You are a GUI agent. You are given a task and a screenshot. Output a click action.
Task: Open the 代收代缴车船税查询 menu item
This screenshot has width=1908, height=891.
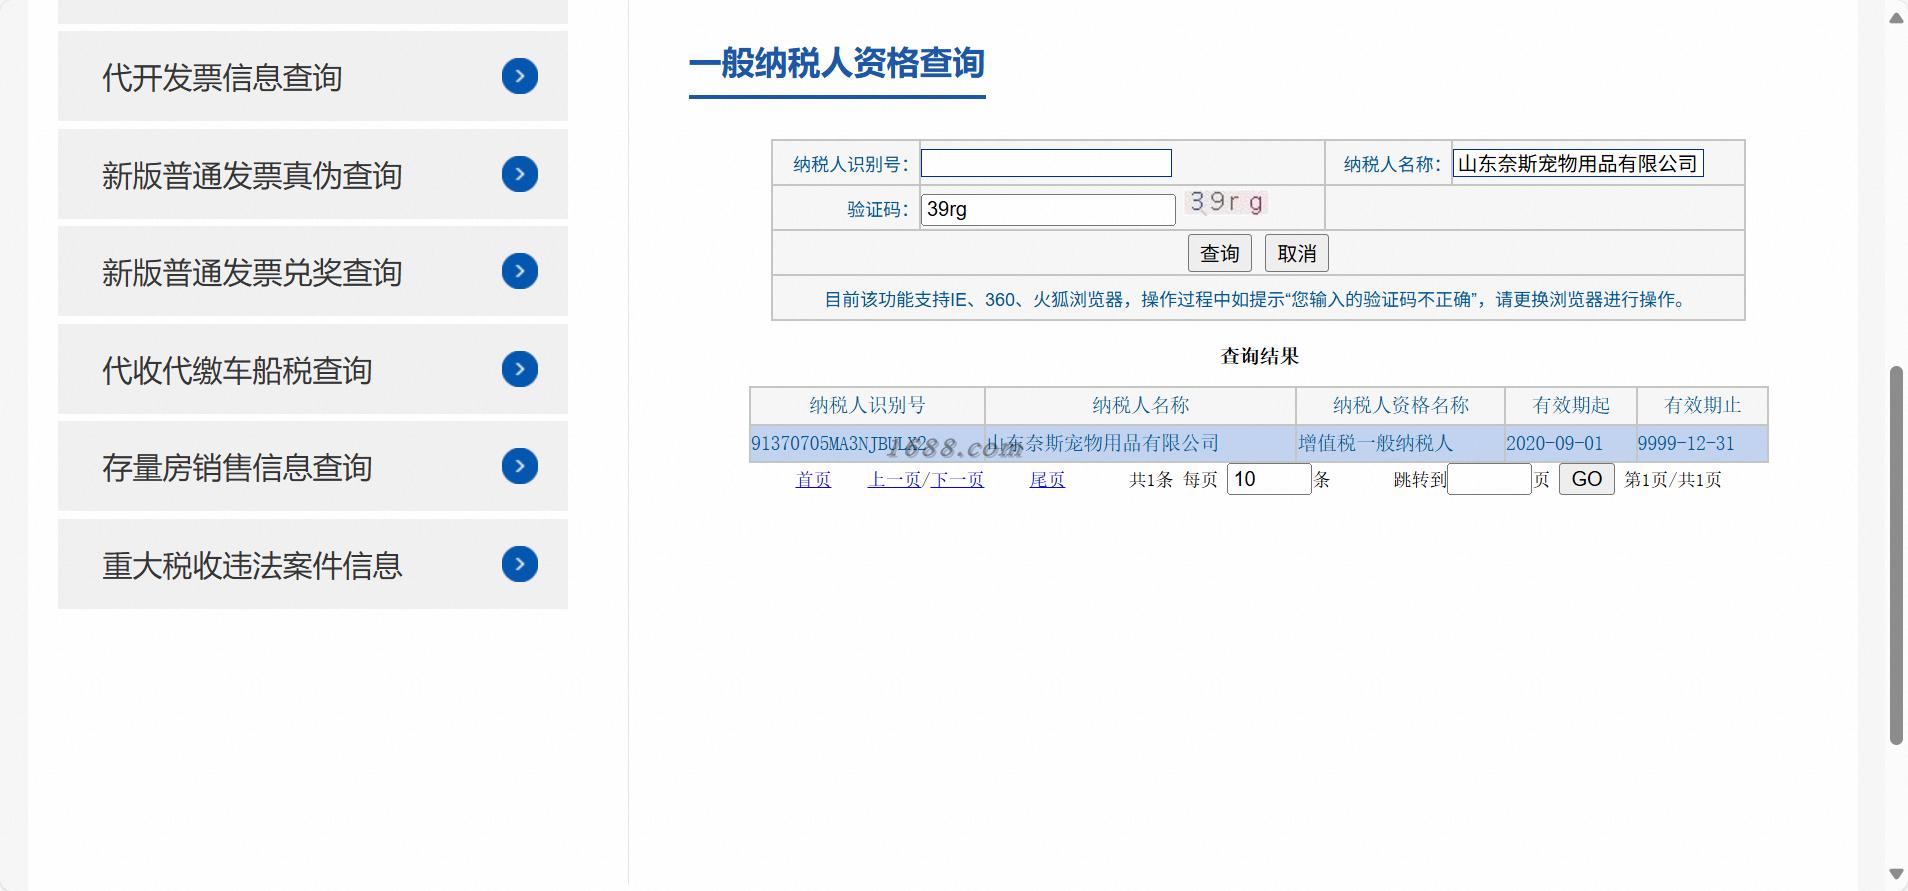(313, 369)
